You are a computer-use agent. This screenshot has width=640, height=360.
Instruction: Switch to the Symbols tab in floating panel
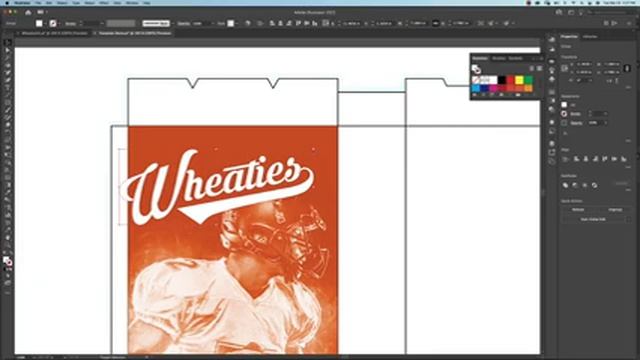tap(515, 58)
